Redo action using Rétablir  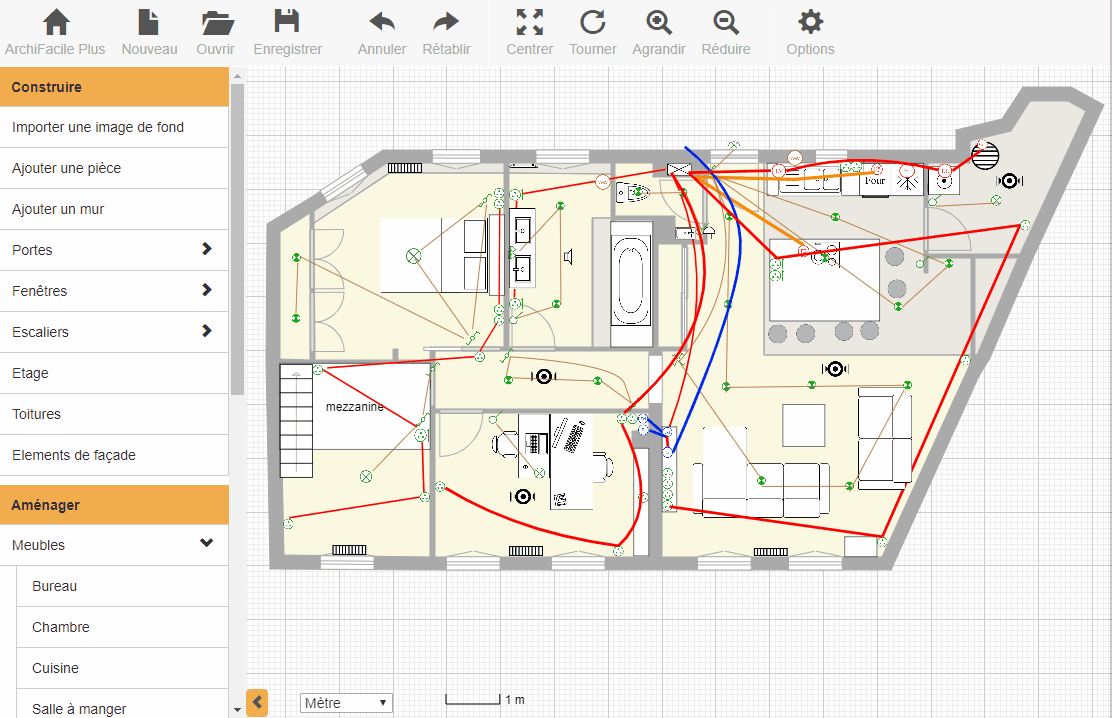point(446,23)
